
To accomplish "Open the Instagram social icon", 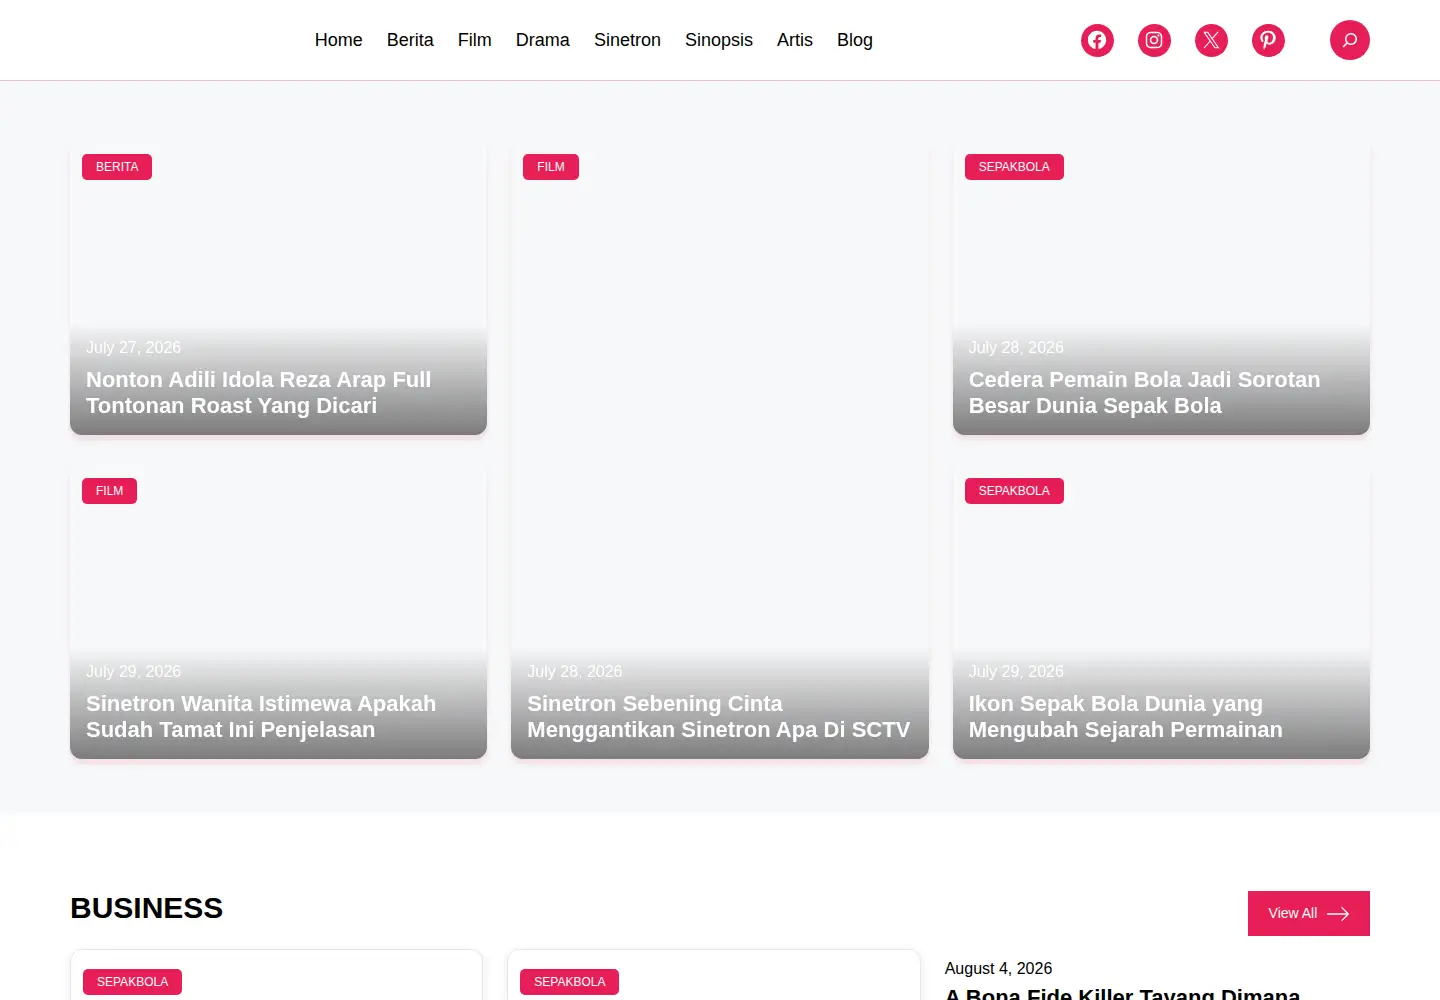I will [1154, 40].
